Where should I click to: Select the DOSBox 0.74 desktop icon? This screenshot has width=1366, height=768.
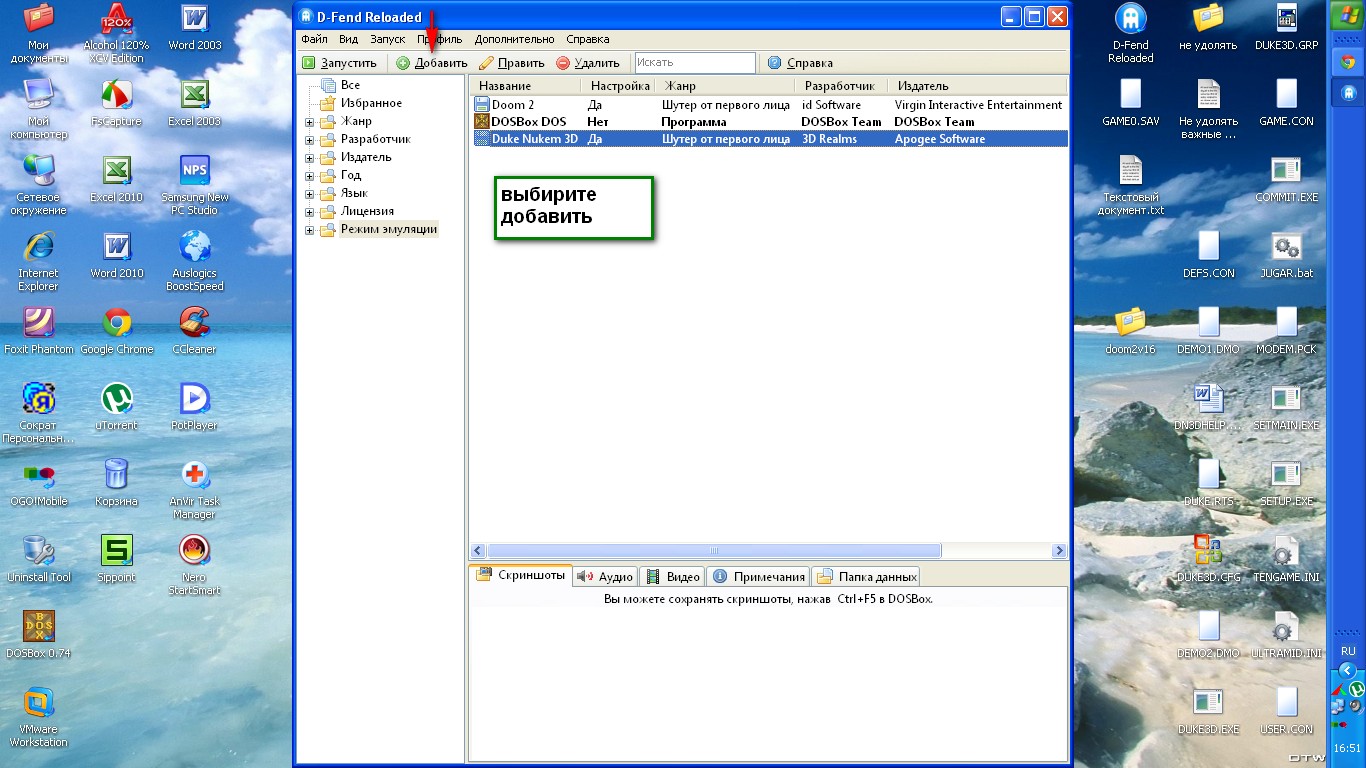tap(38, 635)
